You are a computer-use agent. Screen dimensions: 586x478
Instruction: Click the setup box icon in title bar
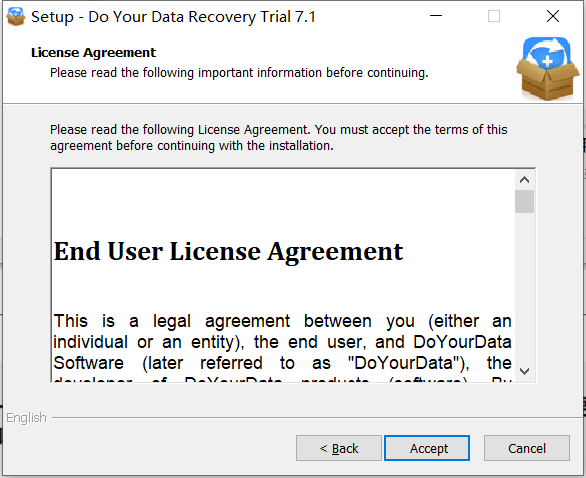(16, 17)
